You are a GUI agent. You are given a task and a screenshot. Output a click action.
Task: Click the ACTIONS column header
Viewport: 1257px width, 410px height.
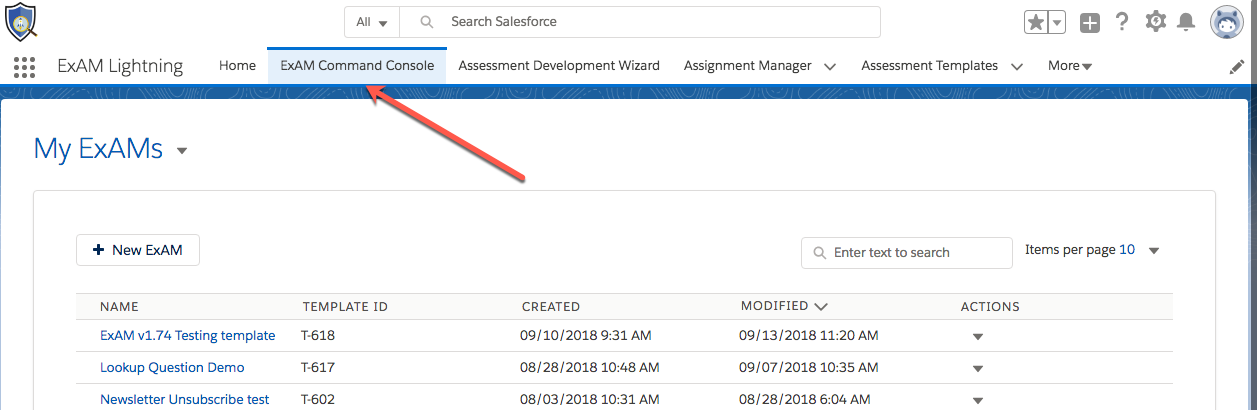990,307
